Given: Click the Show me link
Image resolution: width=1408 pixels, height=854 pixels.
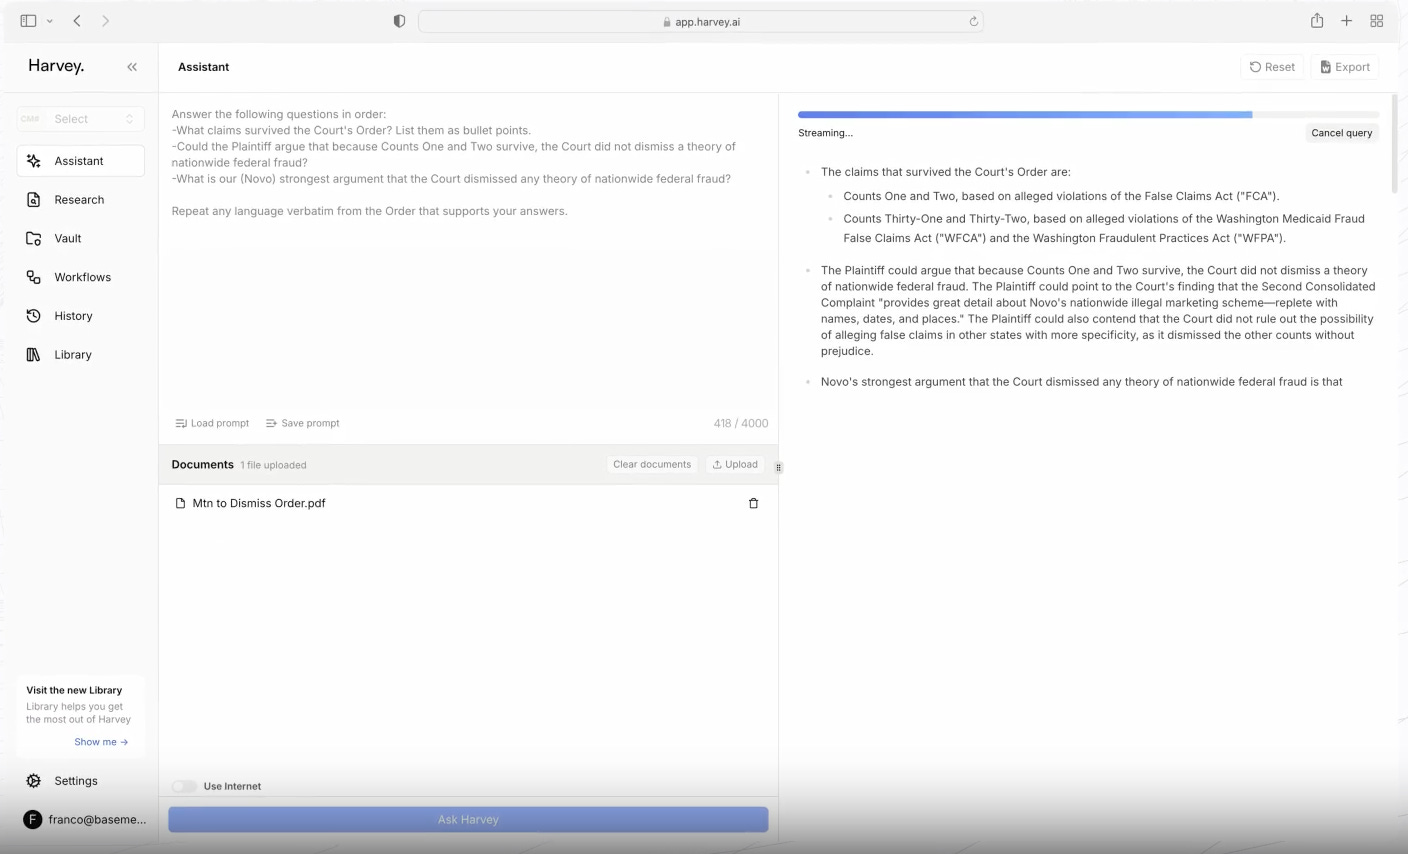Looking at the screenshot, I should point(101,742).
